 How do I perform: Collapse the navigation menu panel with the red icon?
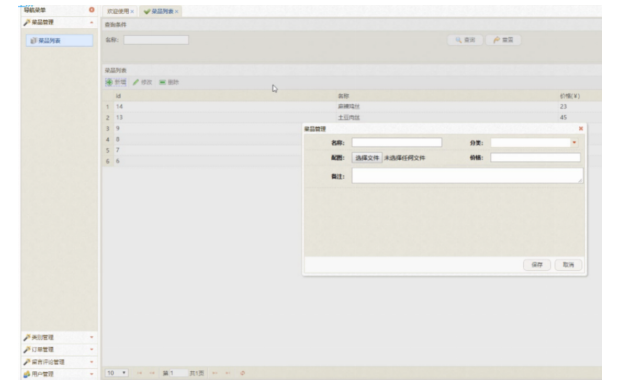pyautogui.click(x=92, y=10)
